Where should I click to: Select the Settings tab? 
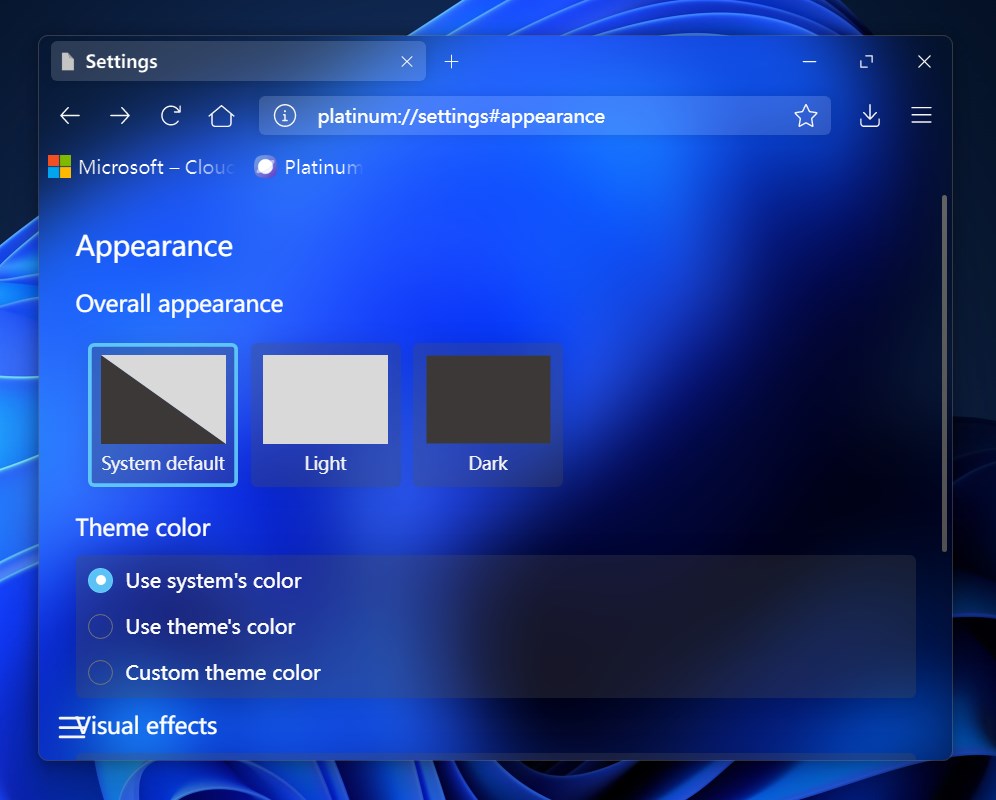pos(238,61)
